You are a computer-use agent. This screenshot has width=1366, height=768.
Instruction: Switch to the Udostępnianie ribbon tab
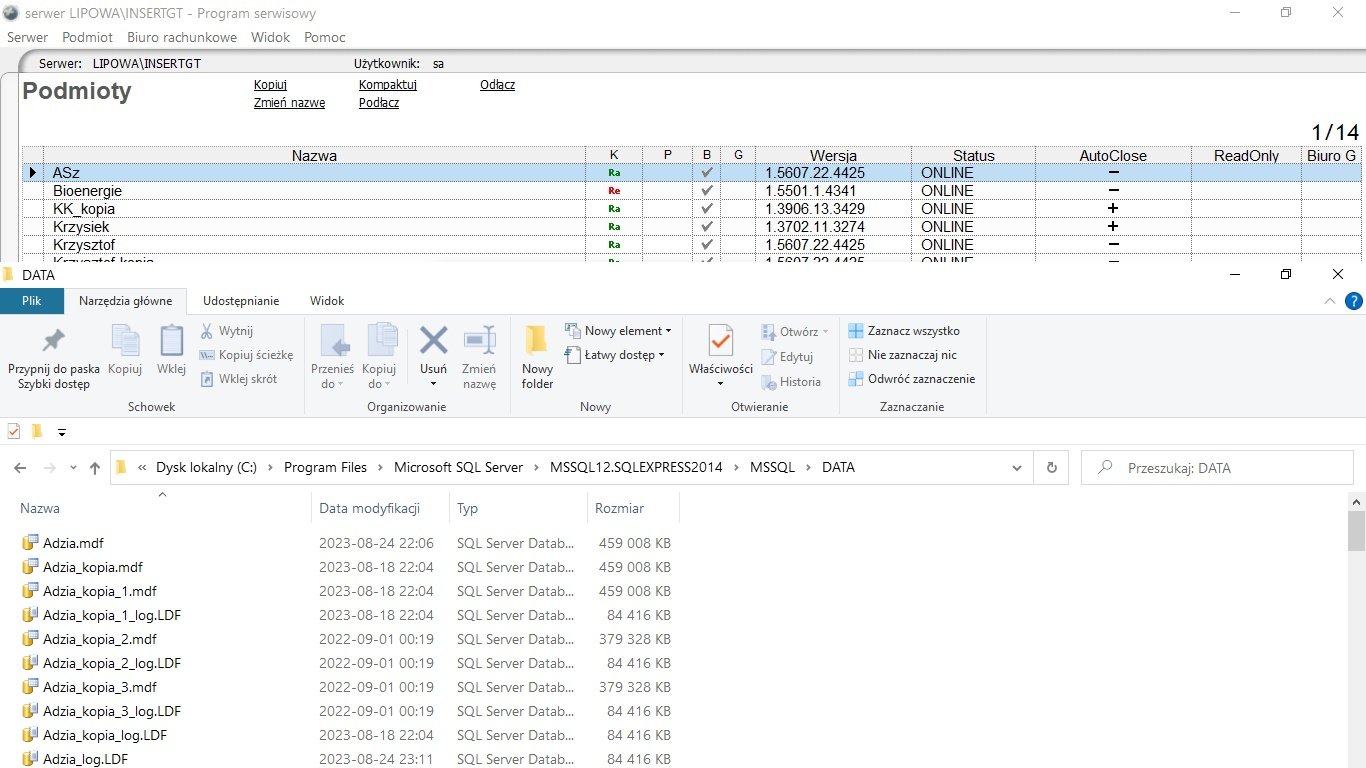[x=241, y=300]
